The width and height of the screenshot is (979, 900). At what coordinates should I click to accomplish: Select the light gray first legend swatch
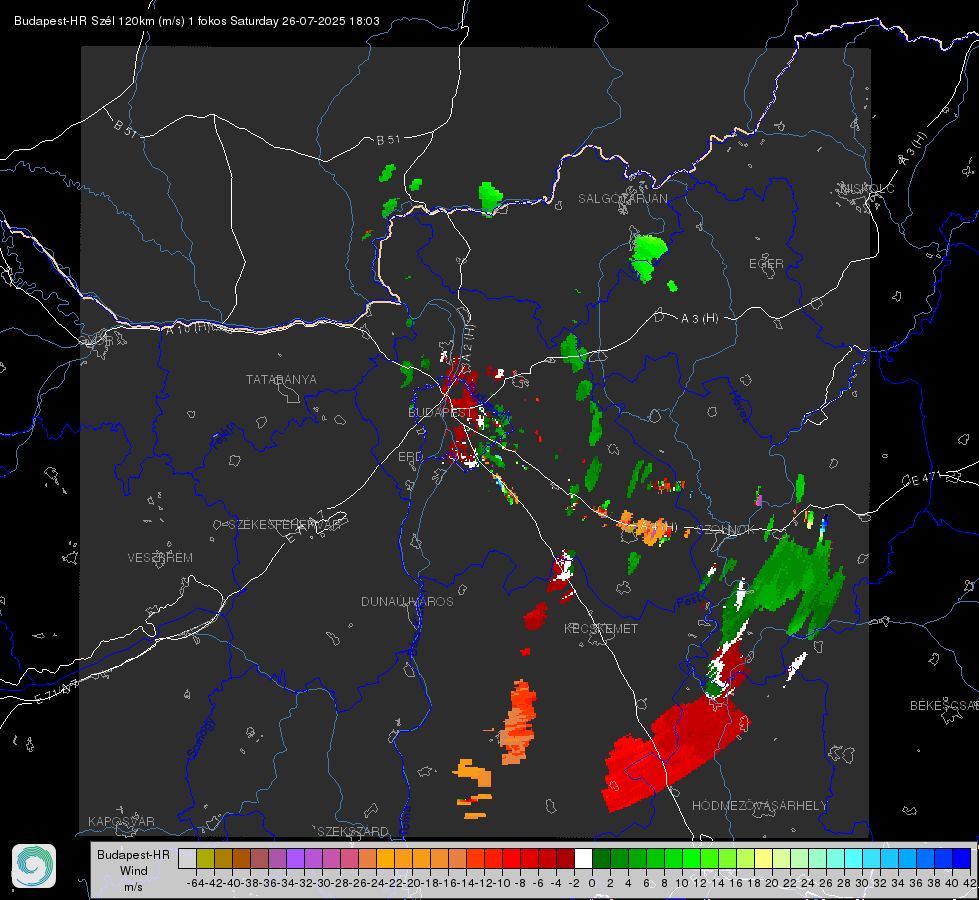click(x=187, y=859)
